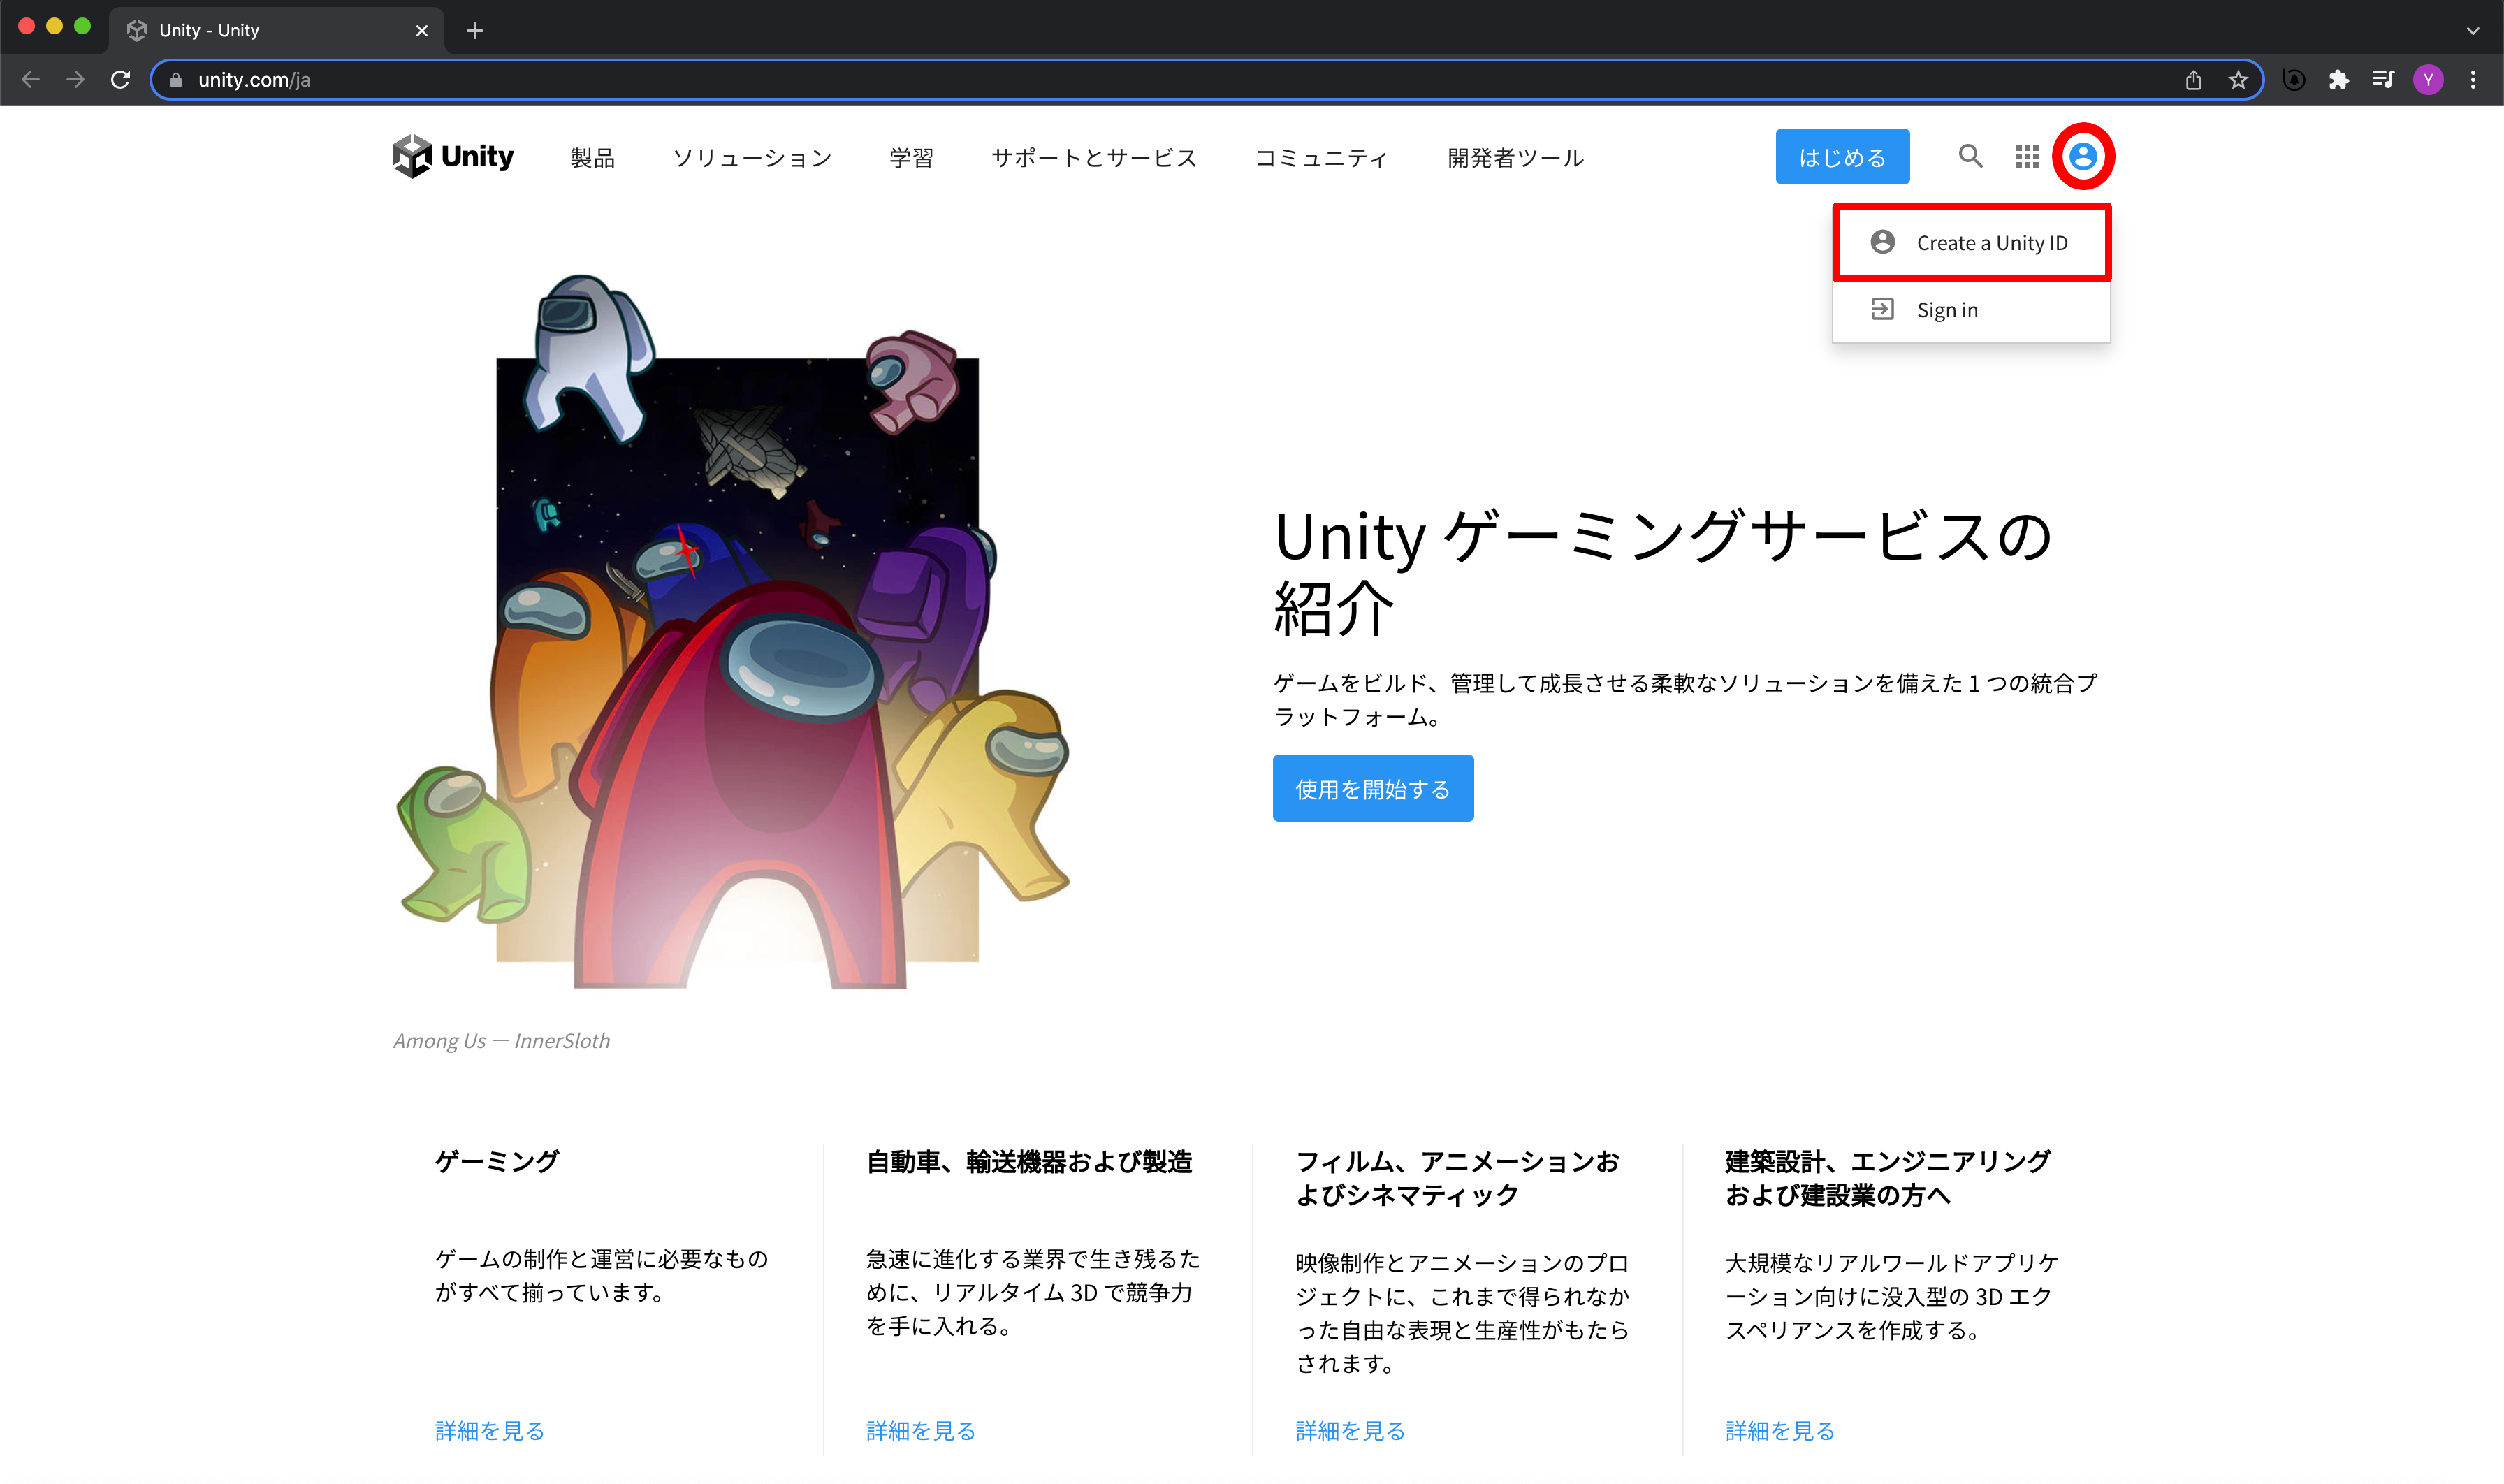Select the Unity - Unity browser tab

[x=276, y=31]
